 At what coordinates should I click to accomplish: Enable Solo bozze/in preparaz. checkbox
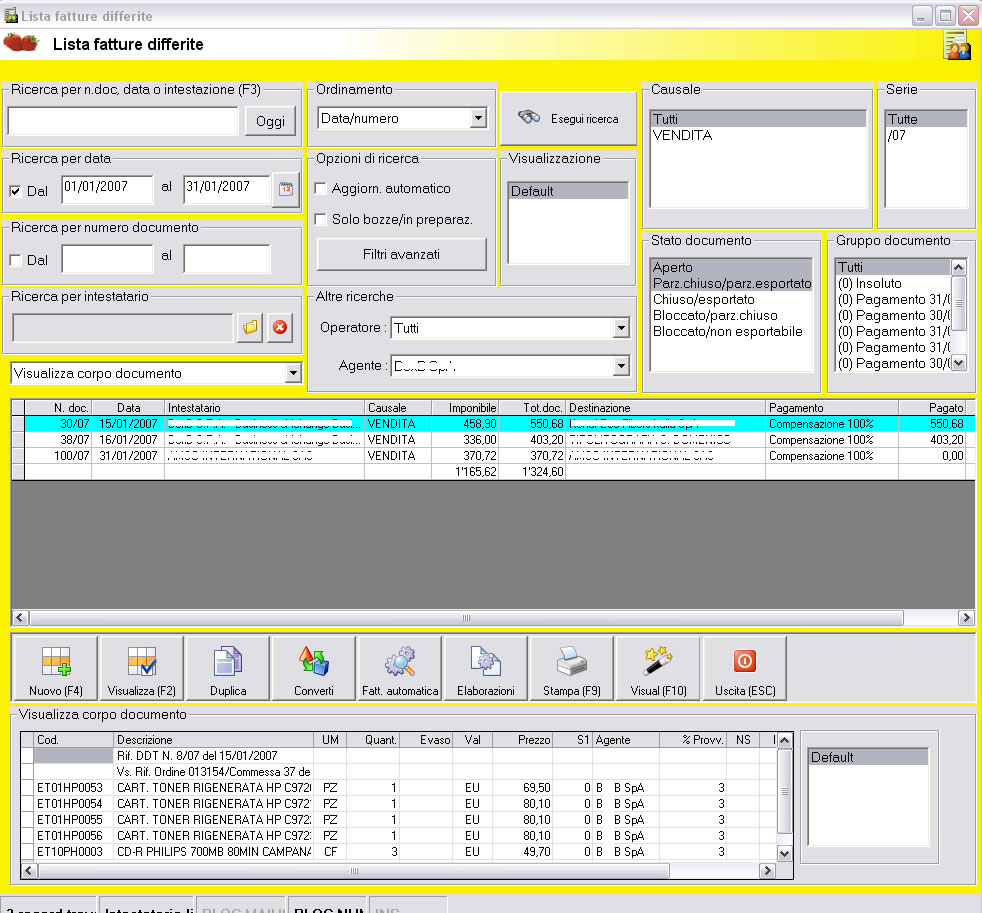click(321, 219)
